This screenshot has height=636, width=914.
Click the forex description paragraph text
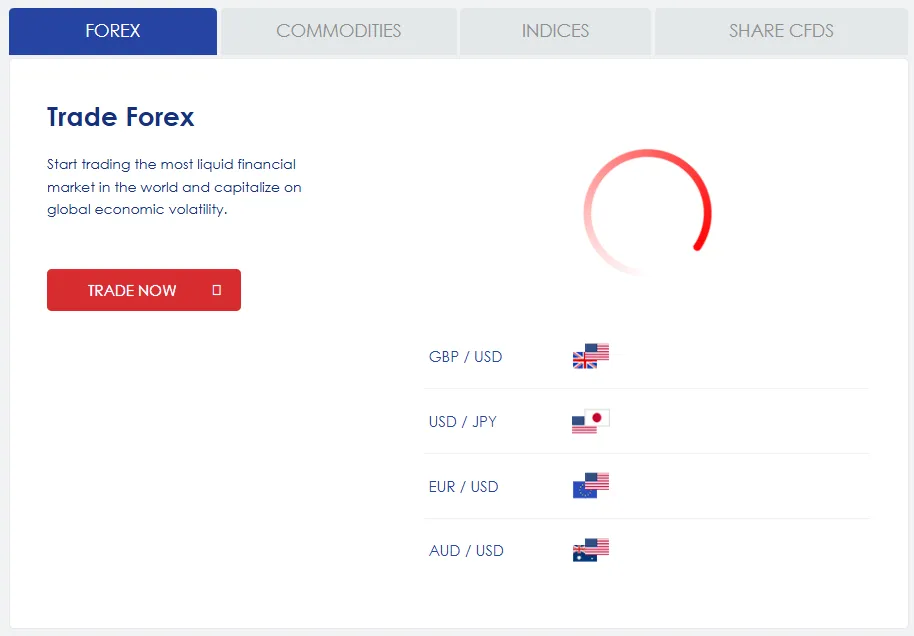(174, 187)
